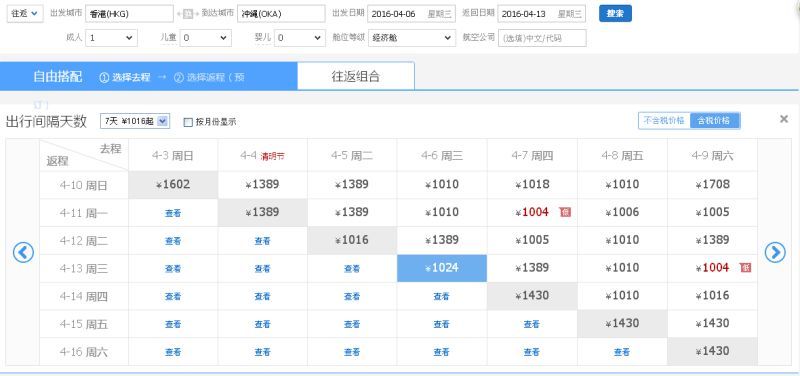This screenshot has height=376, width=800.
Task: Go to previous dates with left arrow
Action: click(x=23, y=253)
